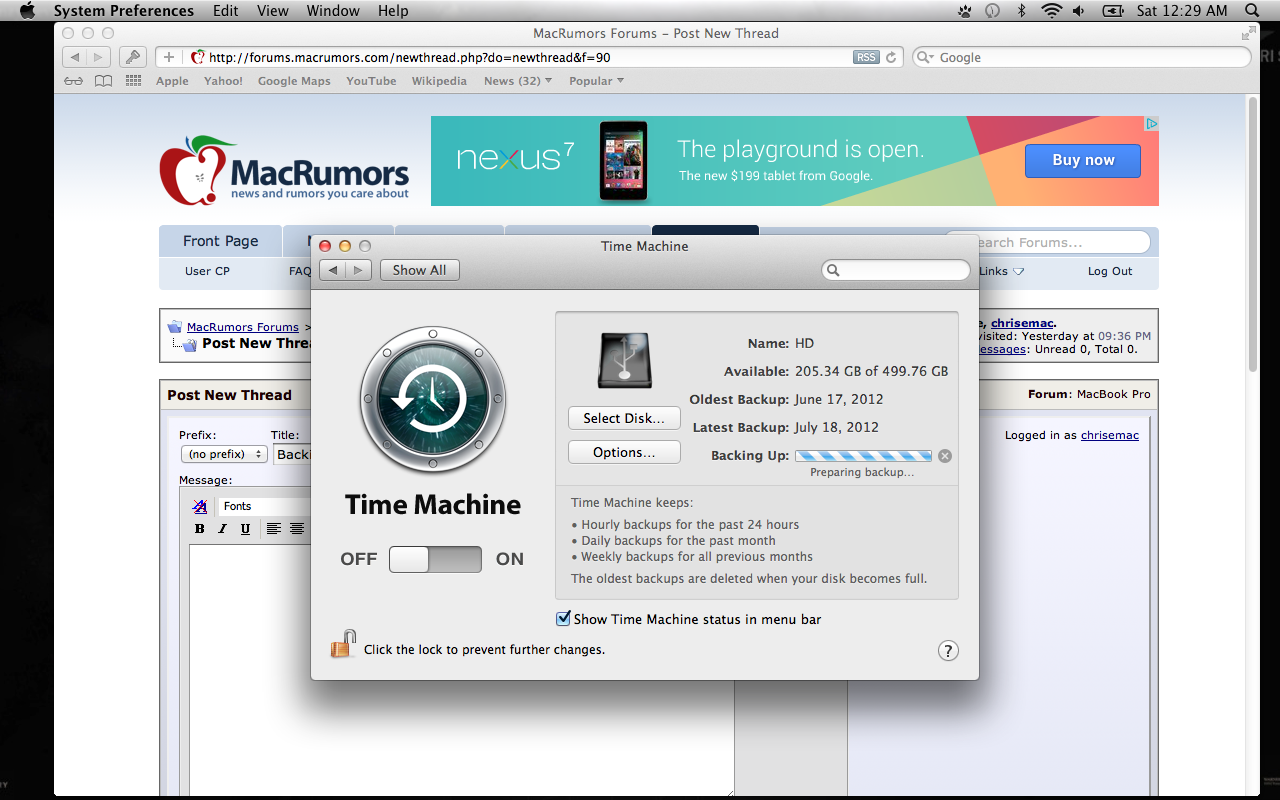Open Spotlight search in menu bar
This screenshot has width=1280, height=800.
point(1253,11)
